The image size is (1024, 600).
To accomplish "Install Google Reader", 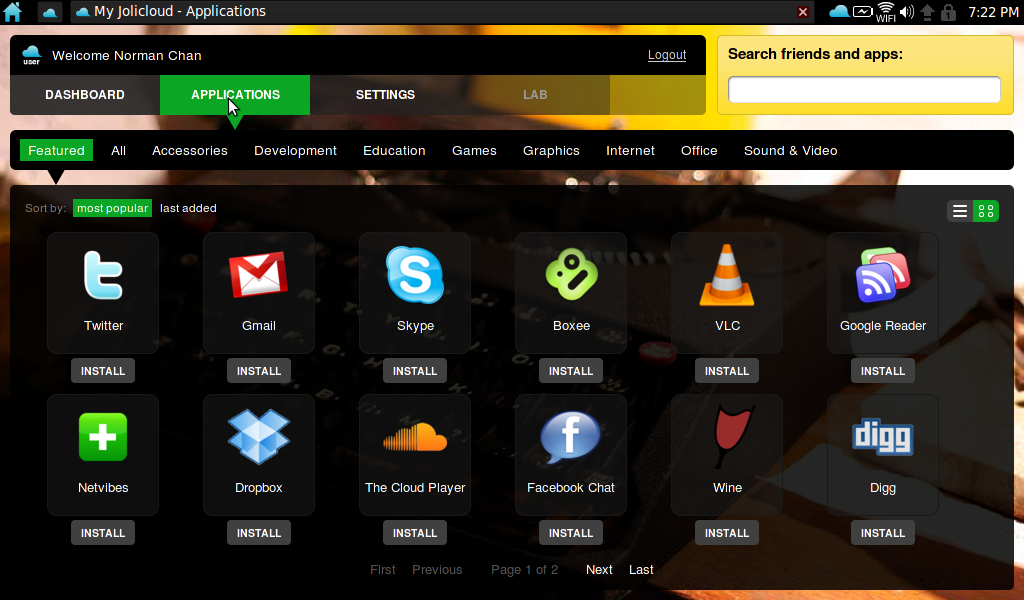I will point(883,371).
